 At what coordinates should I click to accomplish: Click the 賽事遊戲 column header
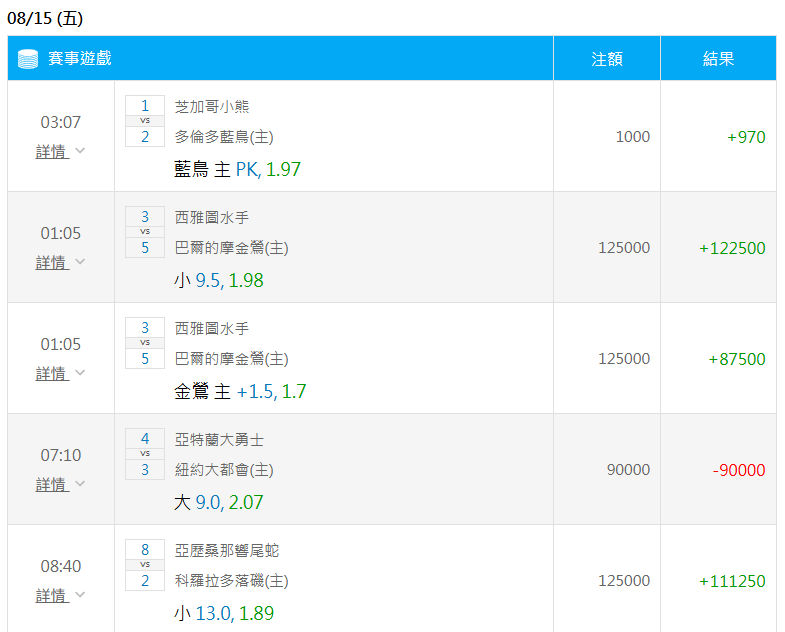pyautogui.click(x=80, y=59)
